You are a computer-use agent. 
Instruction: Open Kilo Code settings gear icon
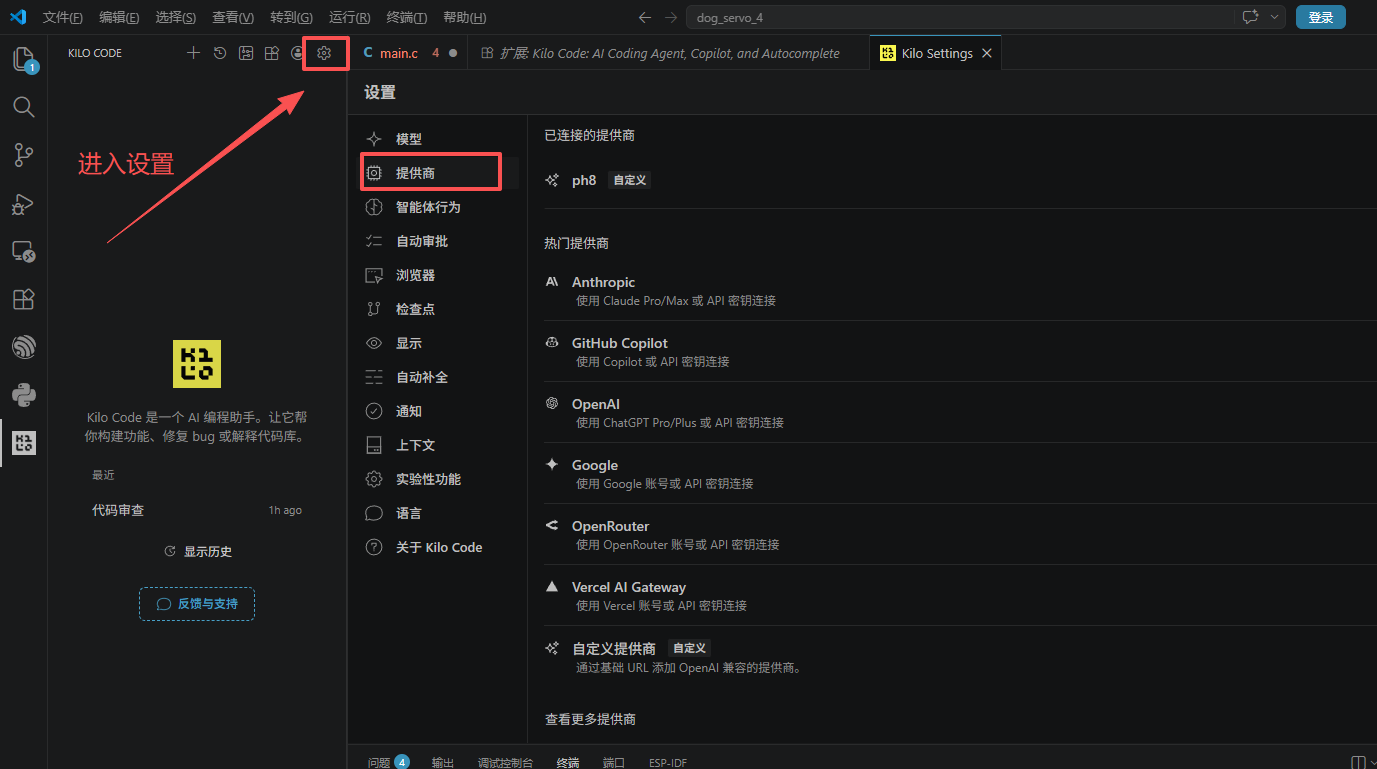(x=324, y=53)
